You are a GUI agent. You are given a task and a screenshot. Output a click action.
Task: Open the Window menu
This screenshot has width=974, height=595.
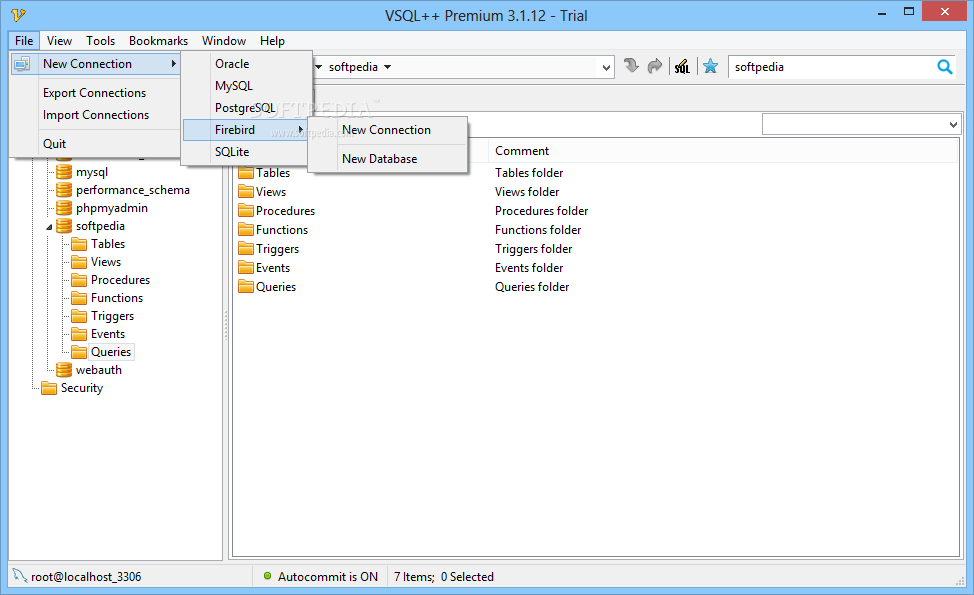tap(224, 41)
